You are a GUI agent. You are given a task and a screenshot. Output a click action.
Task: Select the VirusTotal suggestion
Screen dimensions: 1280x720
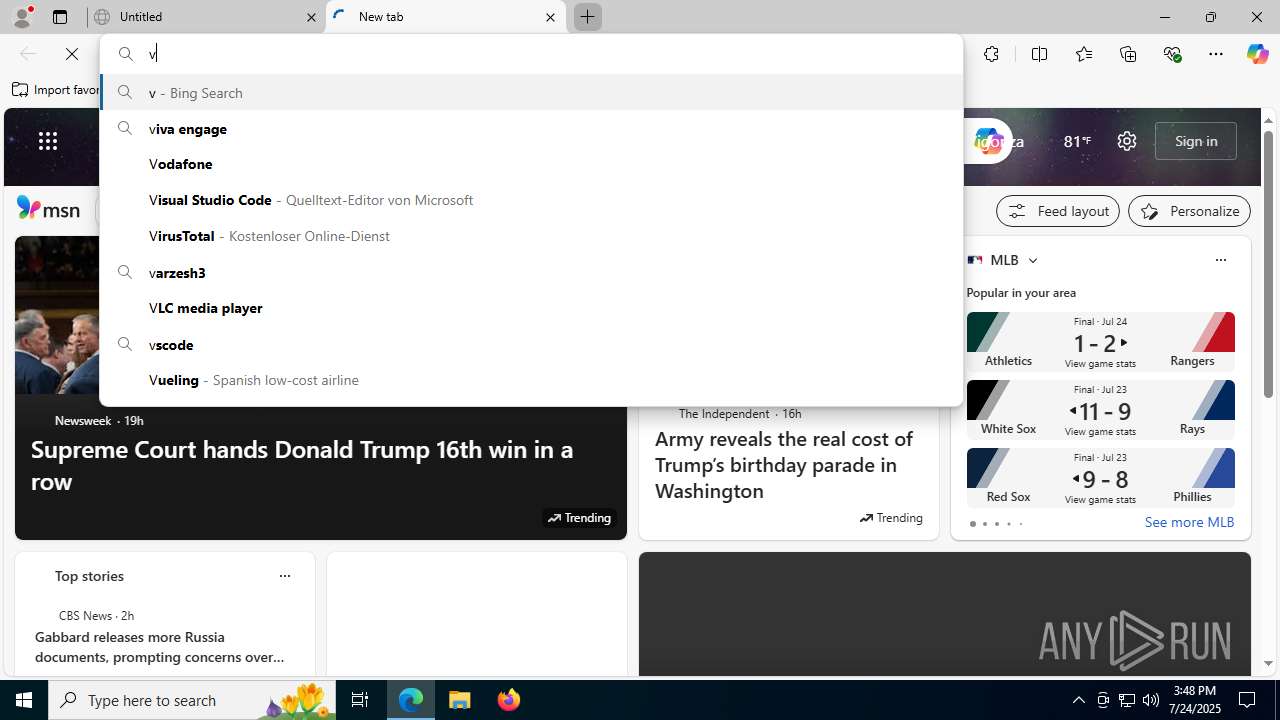click(531, 236)
